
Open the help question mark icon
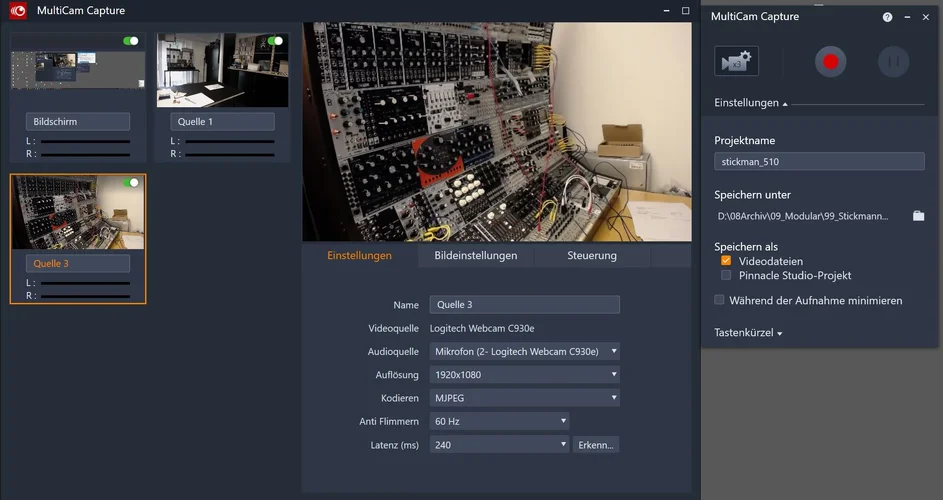coord(887,17)
